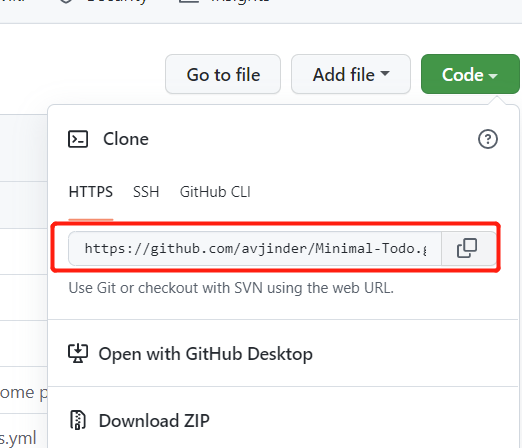Click the caret arrow on Code button

(x=493, y=76)
